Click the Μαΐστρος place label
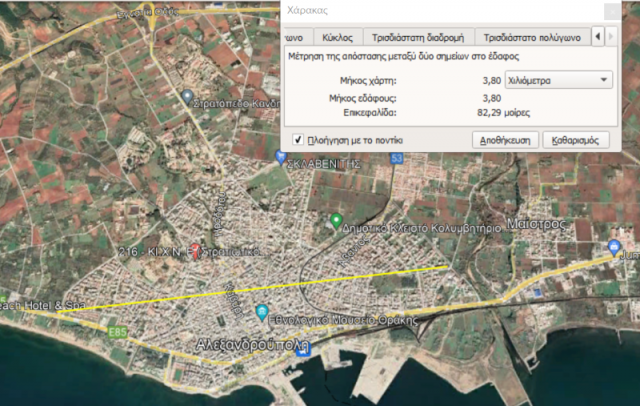 click(536, 224)
